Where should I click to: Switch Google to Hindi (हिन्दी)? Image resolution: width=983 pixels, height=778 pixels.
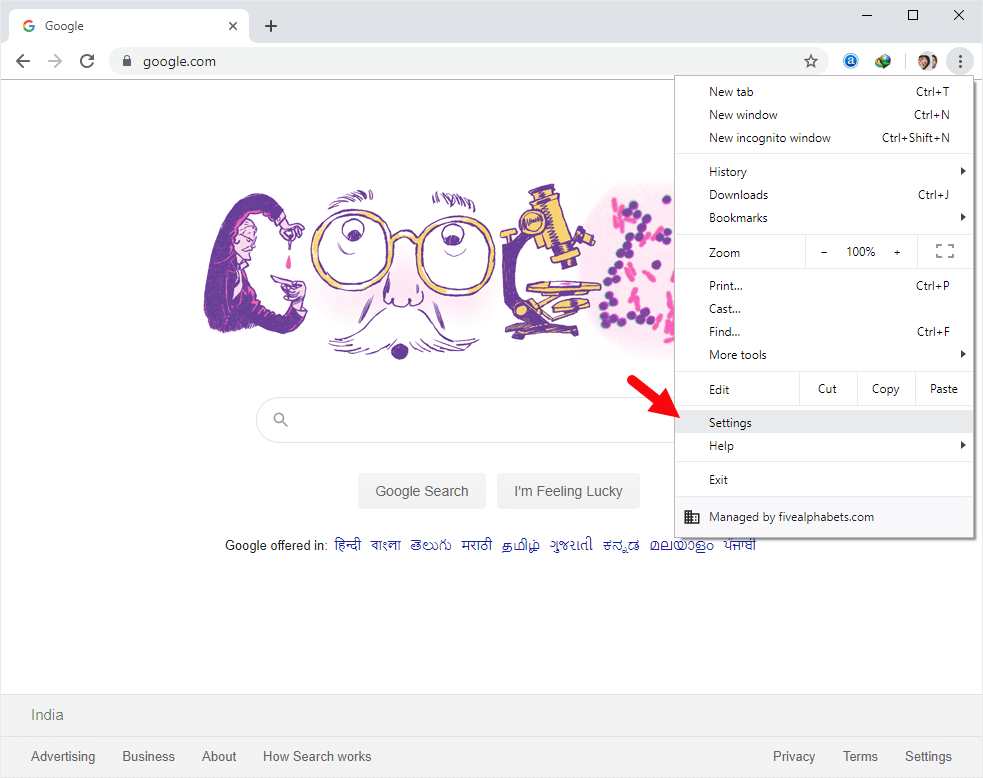point(348,545)
